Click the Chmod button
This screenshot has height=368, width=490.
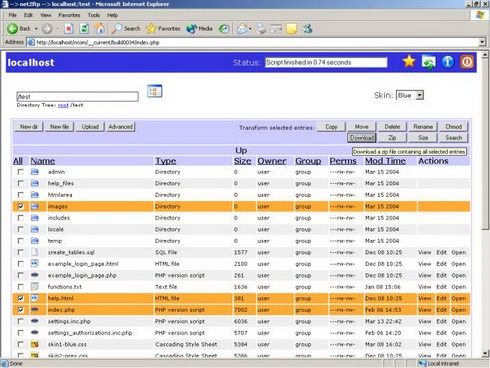click(x=454, y=127)
